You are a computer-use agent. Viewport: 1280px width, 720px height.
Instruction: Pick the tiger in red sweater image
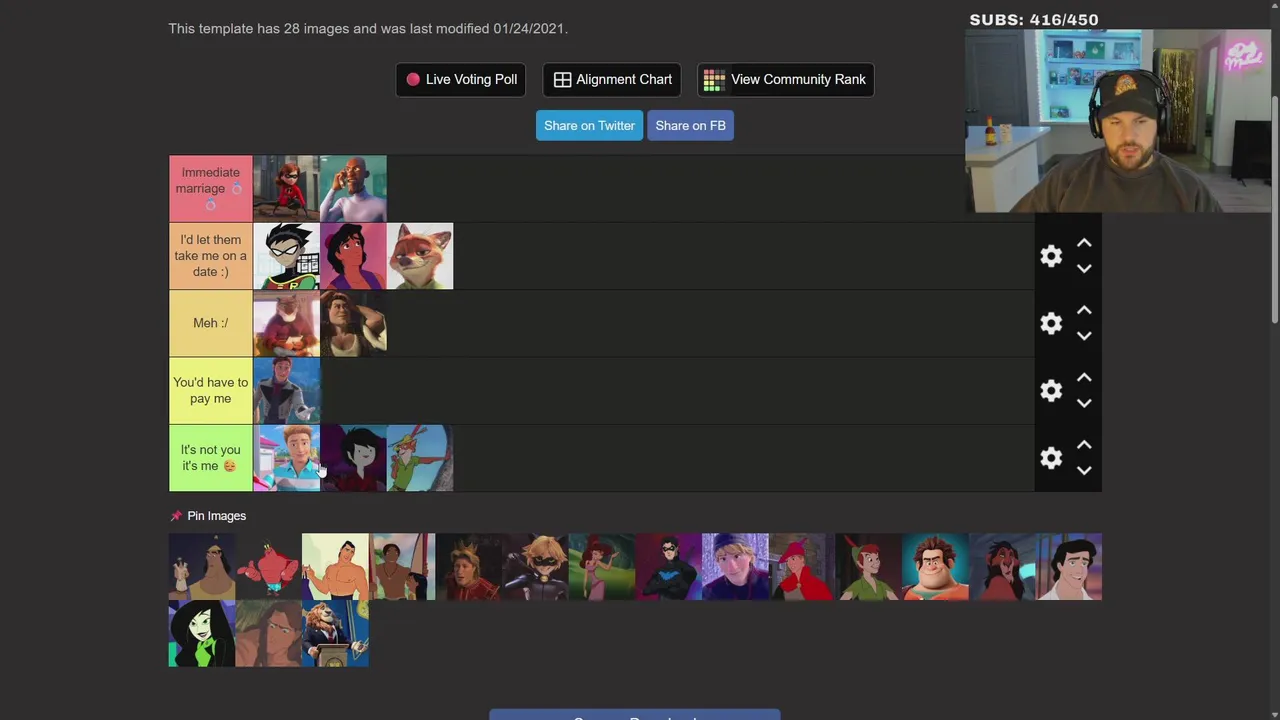(x=286, y=323)
